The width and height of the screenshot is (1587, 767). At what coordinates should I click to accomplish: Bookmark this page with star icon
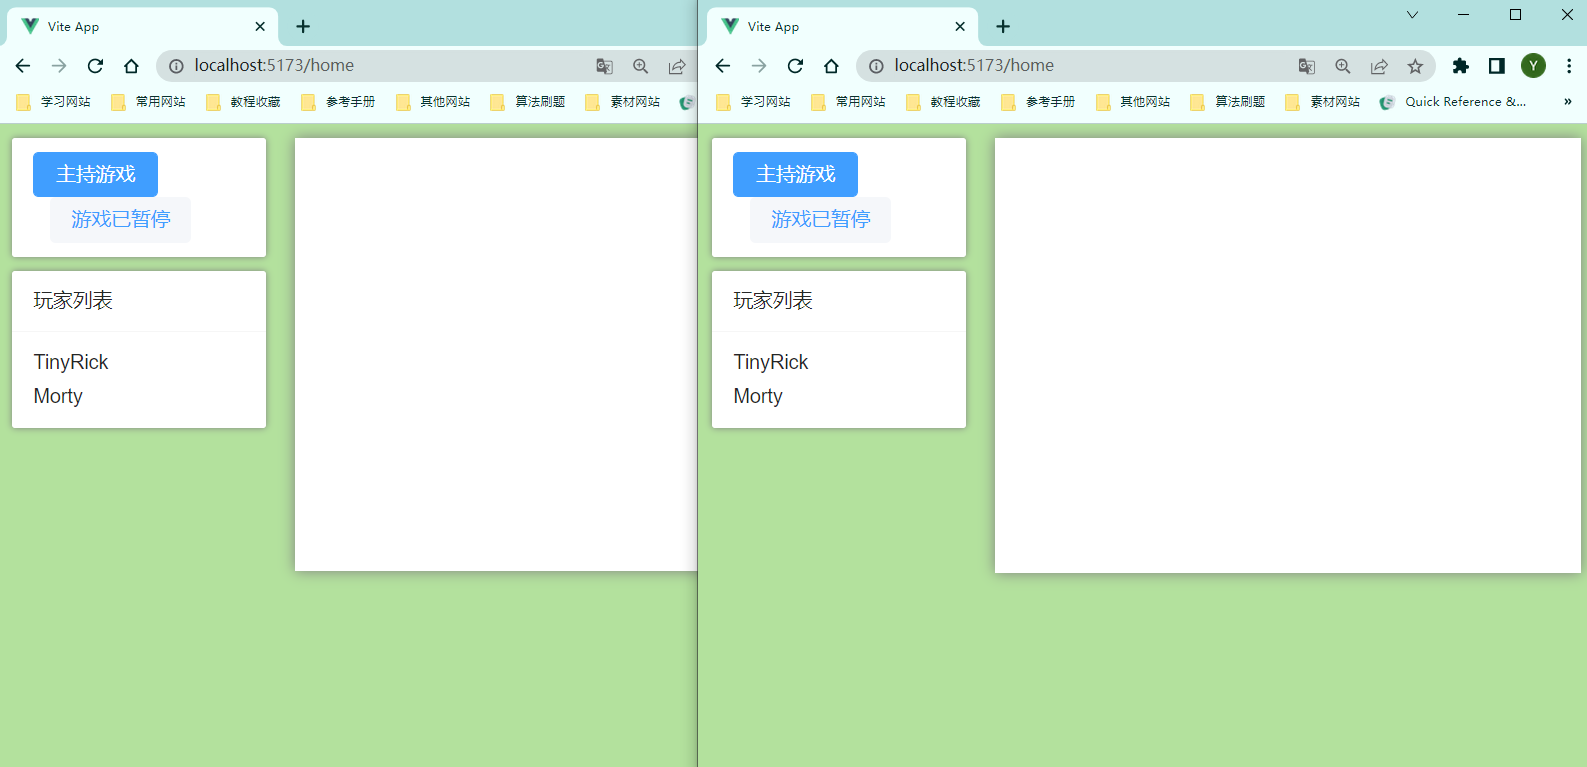tap(1415, 66)
